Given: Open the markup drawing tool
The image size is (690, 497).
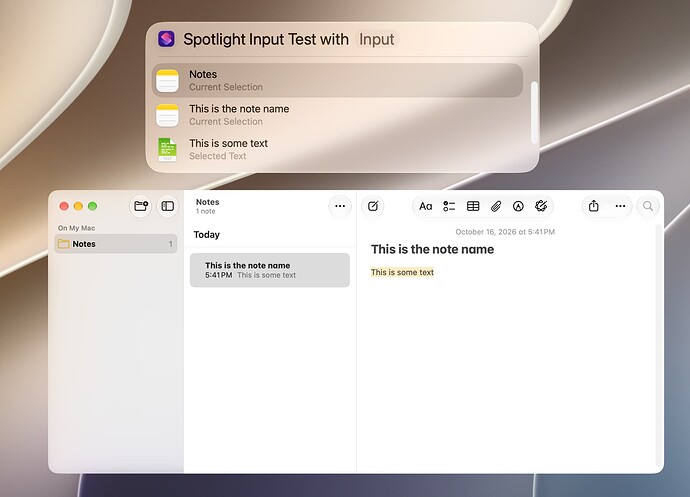Looking at the screenshot, I should [x=518, y=206].
